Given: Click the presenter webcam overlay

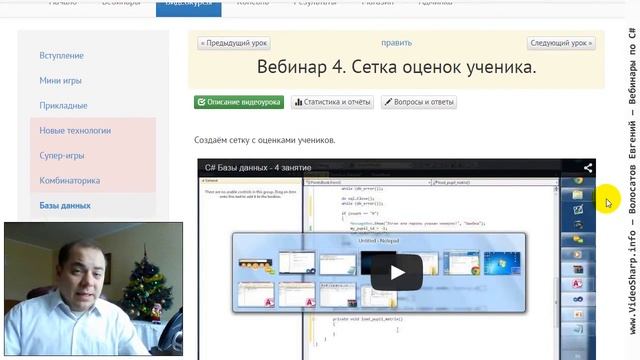Looking at the screenshot, I should coord(93,289).
